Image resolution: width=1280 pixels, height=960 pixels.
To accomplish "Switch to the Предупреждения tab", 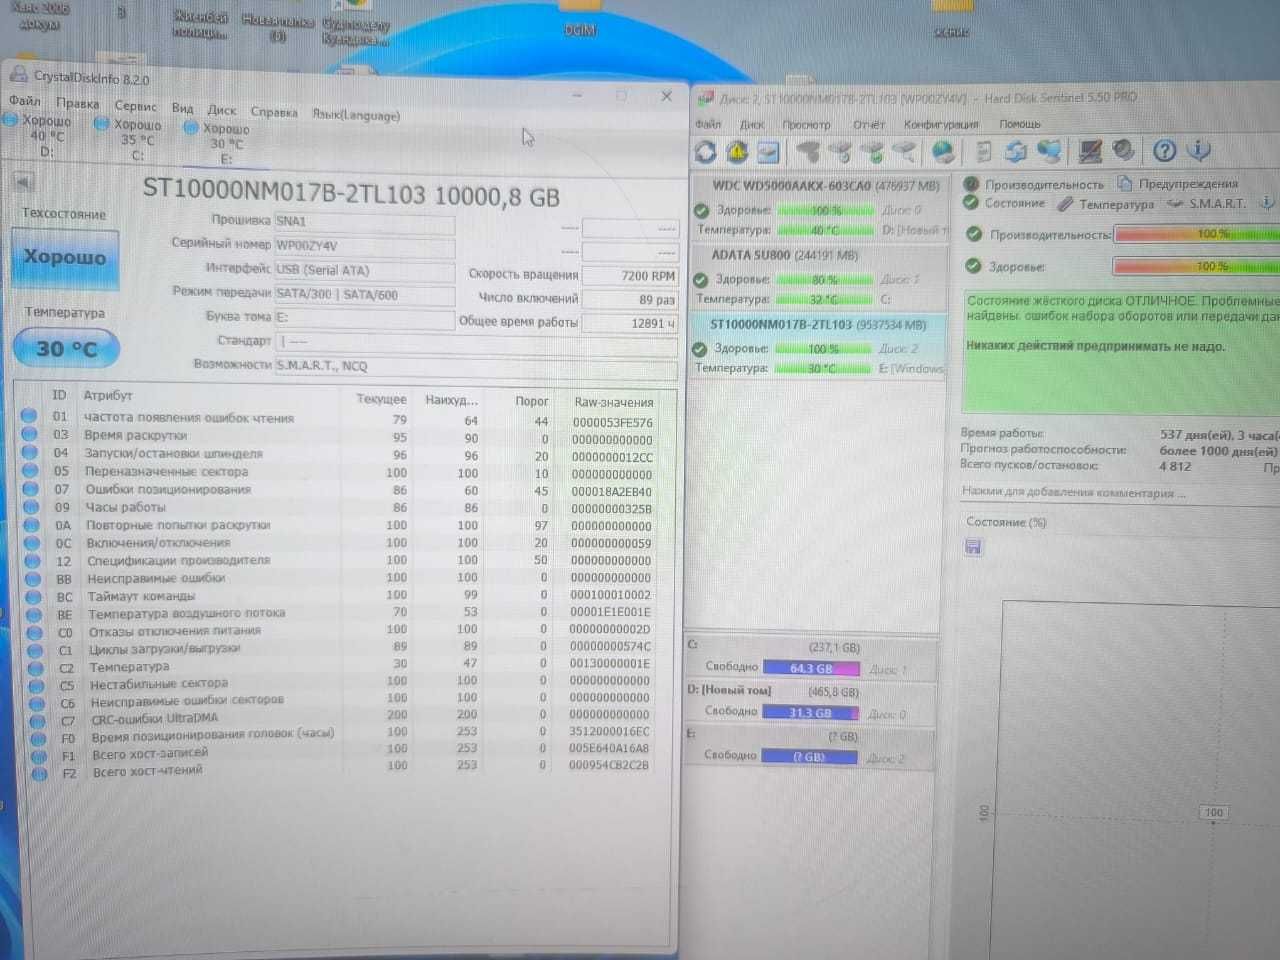I will point(1178,184).
